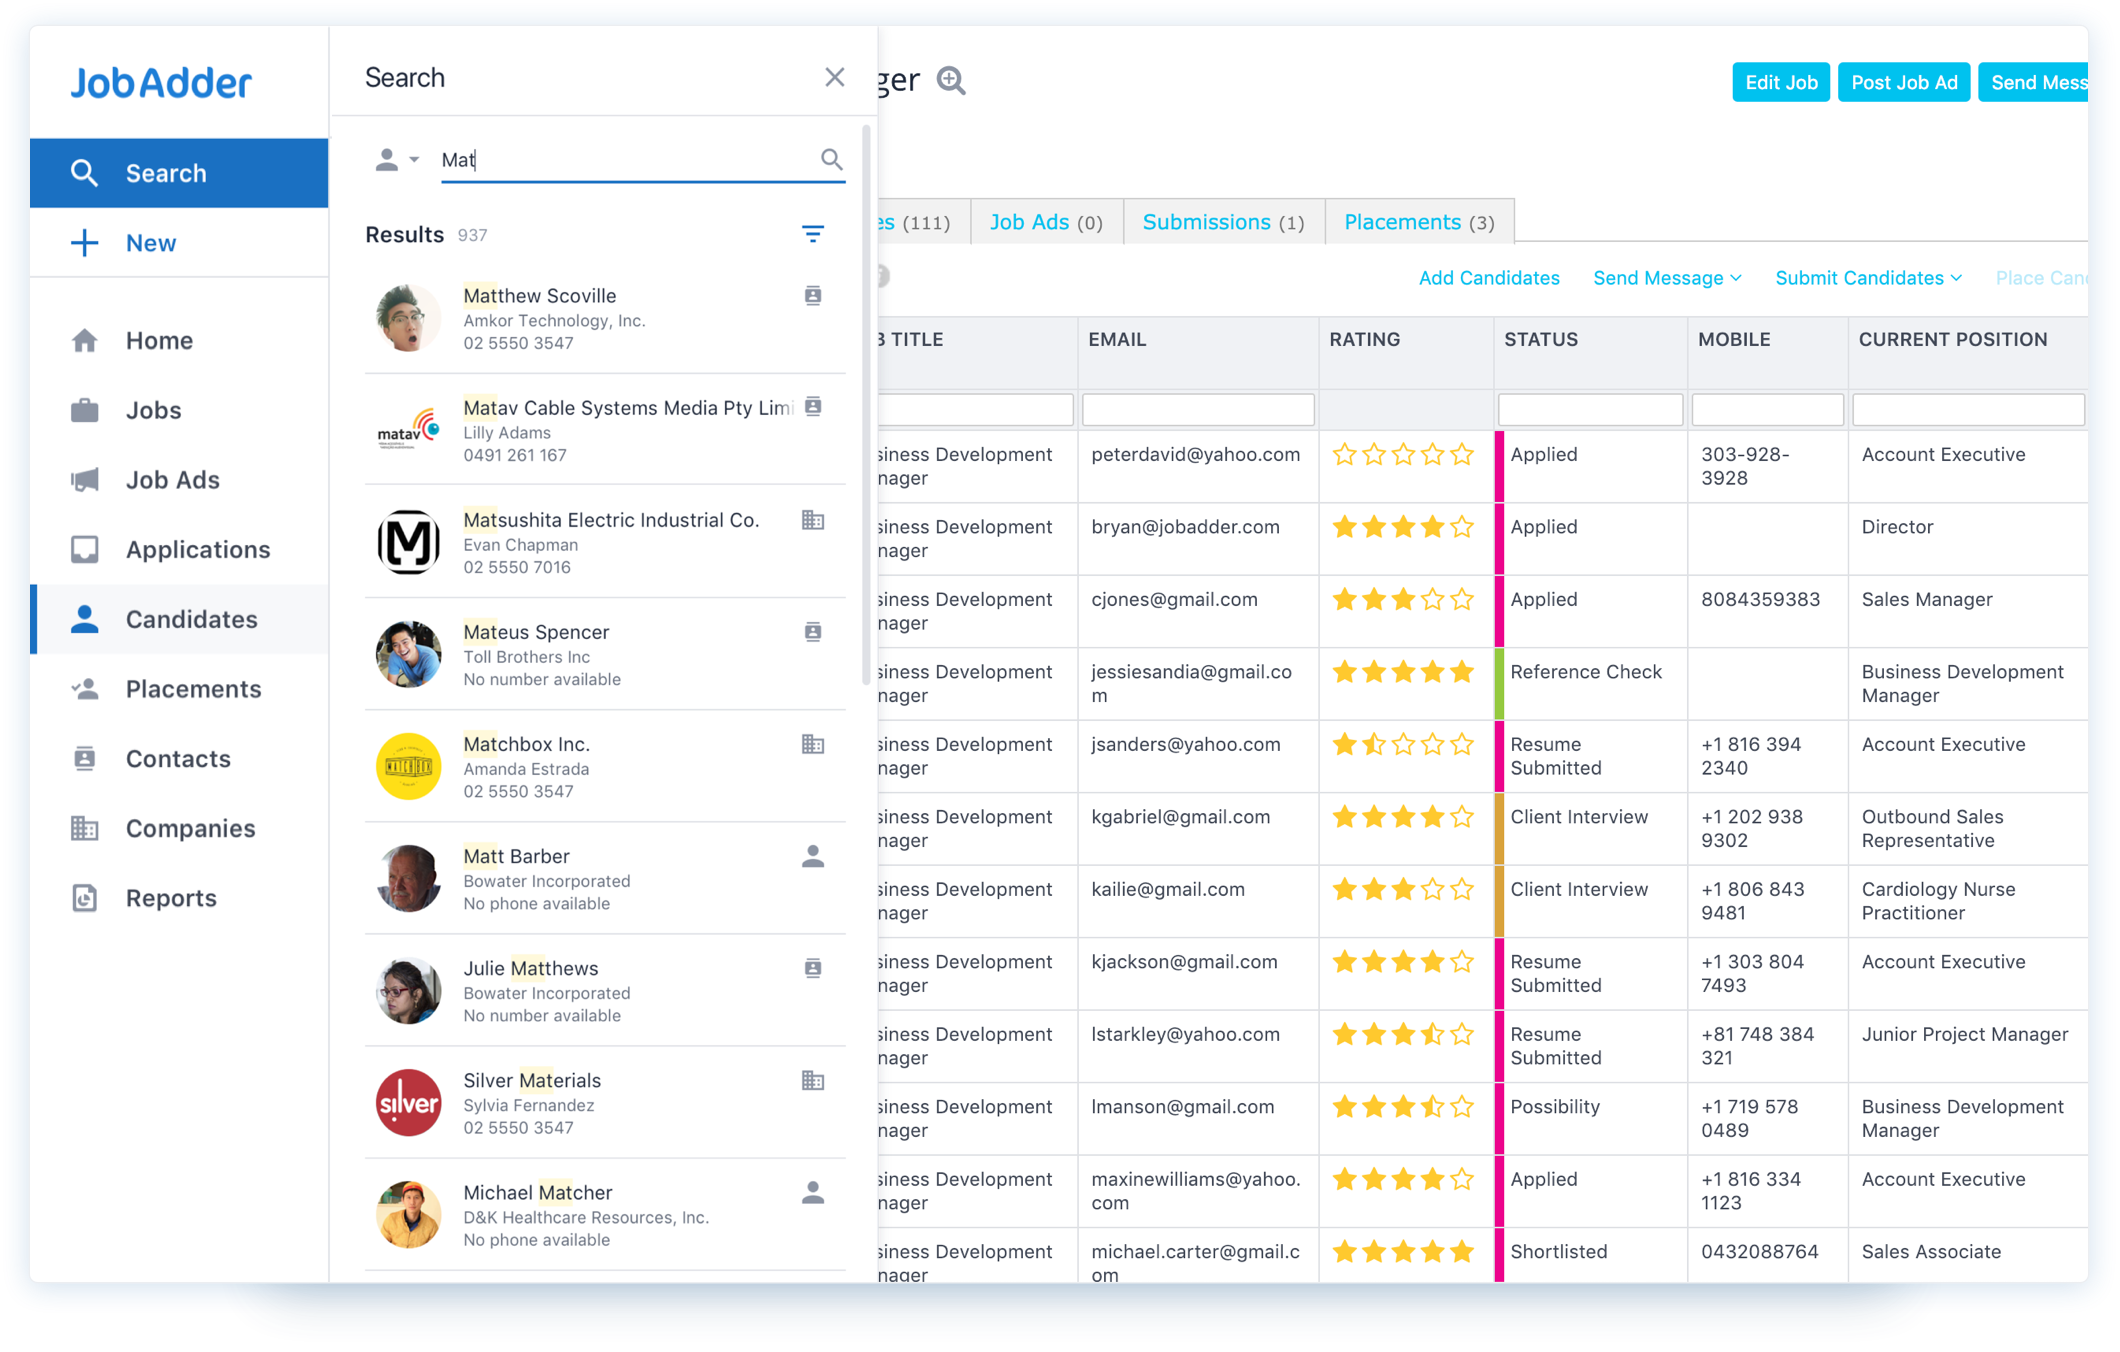Viewport: 2120px width, 1352px height.
Task: Open the Contacts section from the sidebar
Action: click(177, 758)
